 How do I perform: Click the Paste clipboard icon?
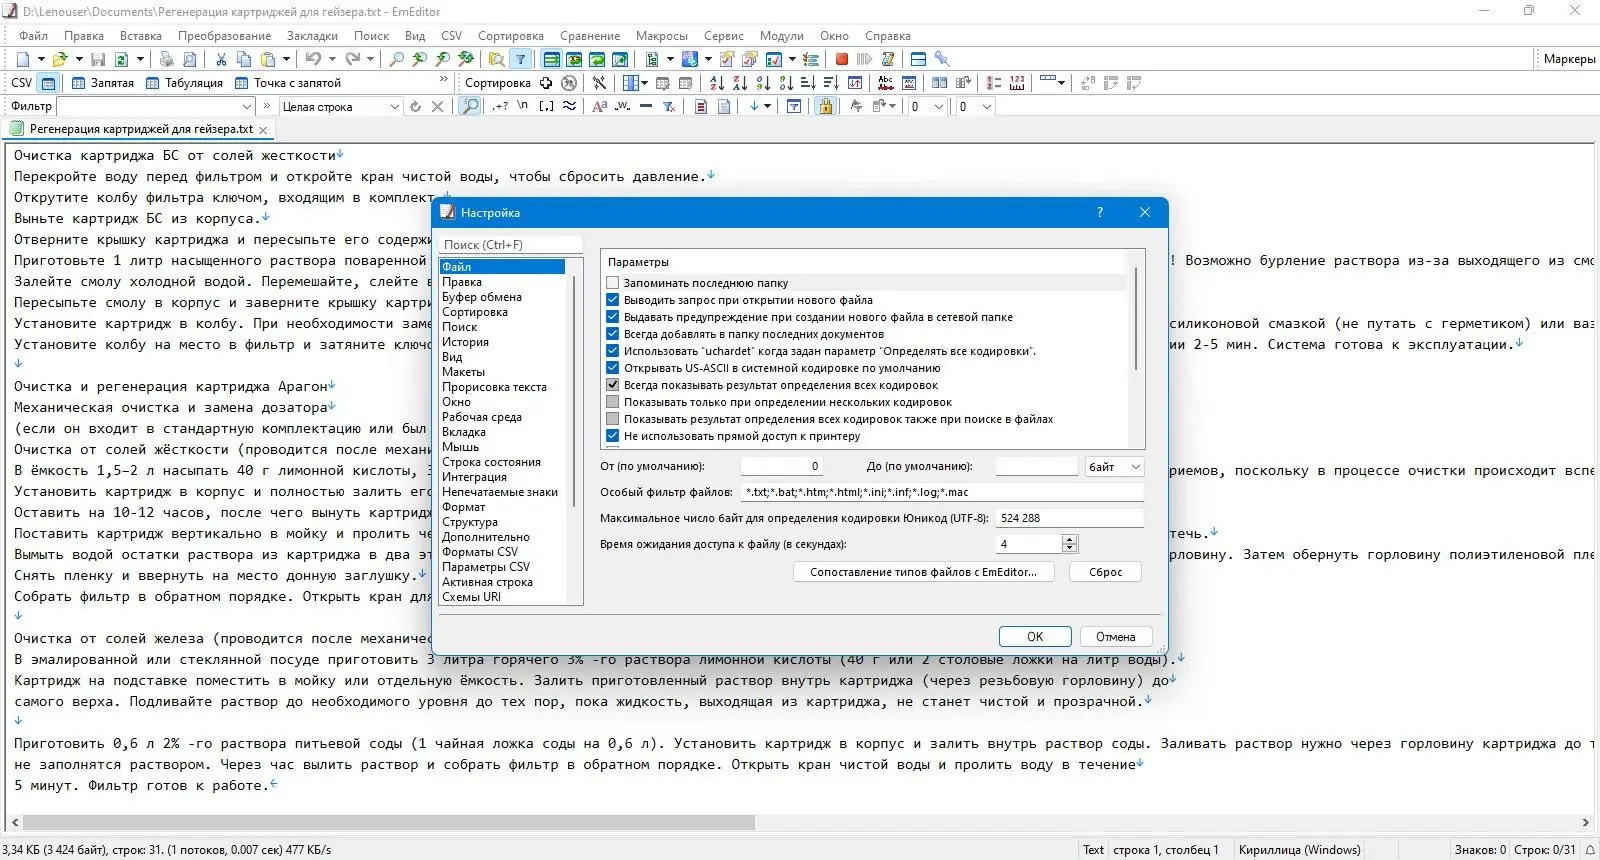[x=268, y=59]
